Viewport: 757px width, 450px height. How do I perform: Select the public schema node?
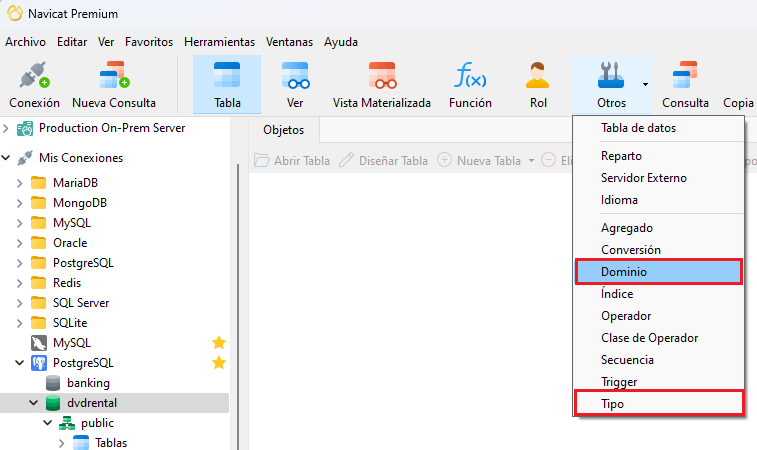(x=86, y=423)
